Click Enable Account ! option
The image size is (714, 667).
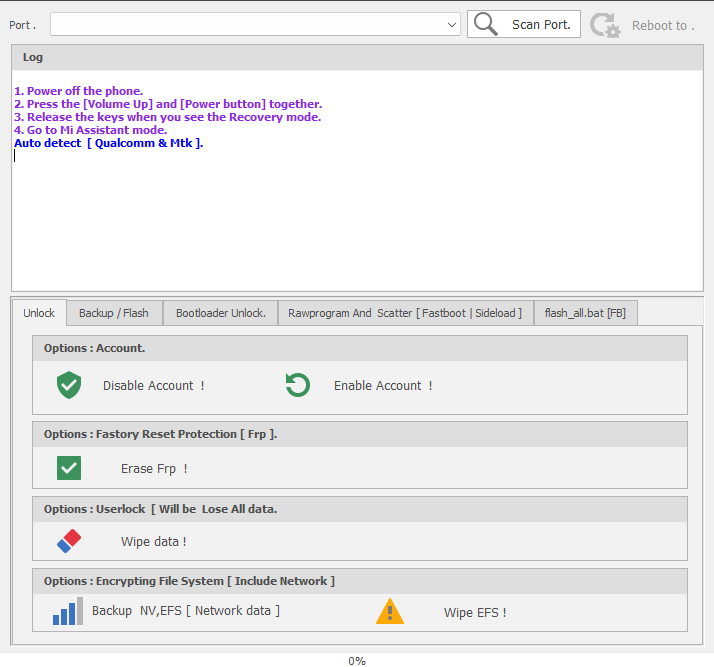(x=383, y=386)
